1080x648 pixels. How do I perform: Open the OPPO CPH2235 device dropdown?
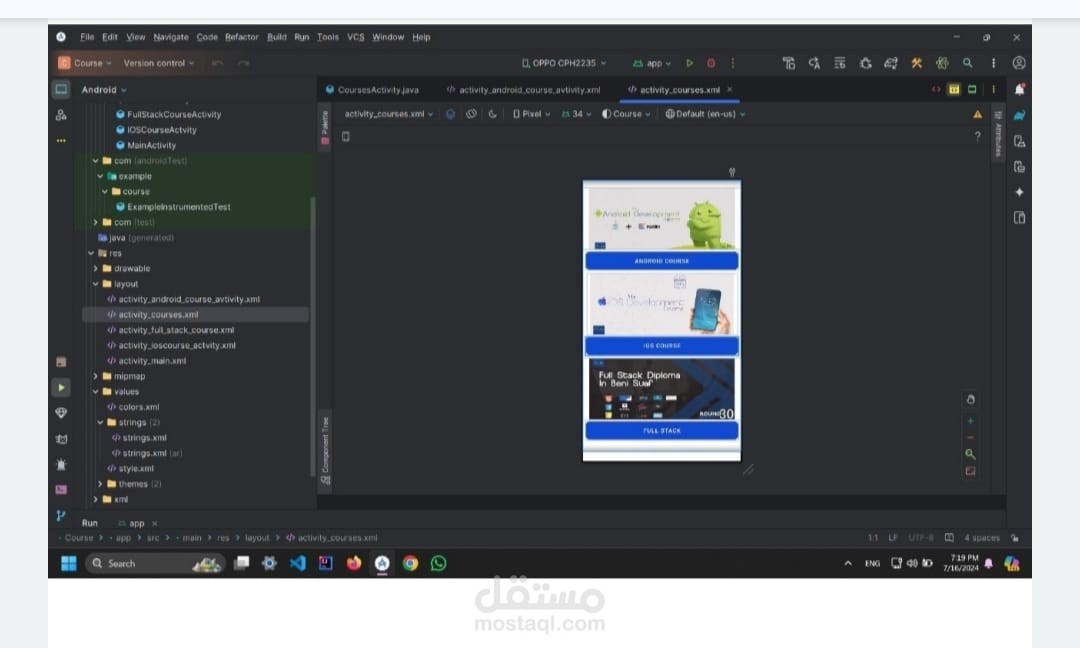tap(564, 63)
